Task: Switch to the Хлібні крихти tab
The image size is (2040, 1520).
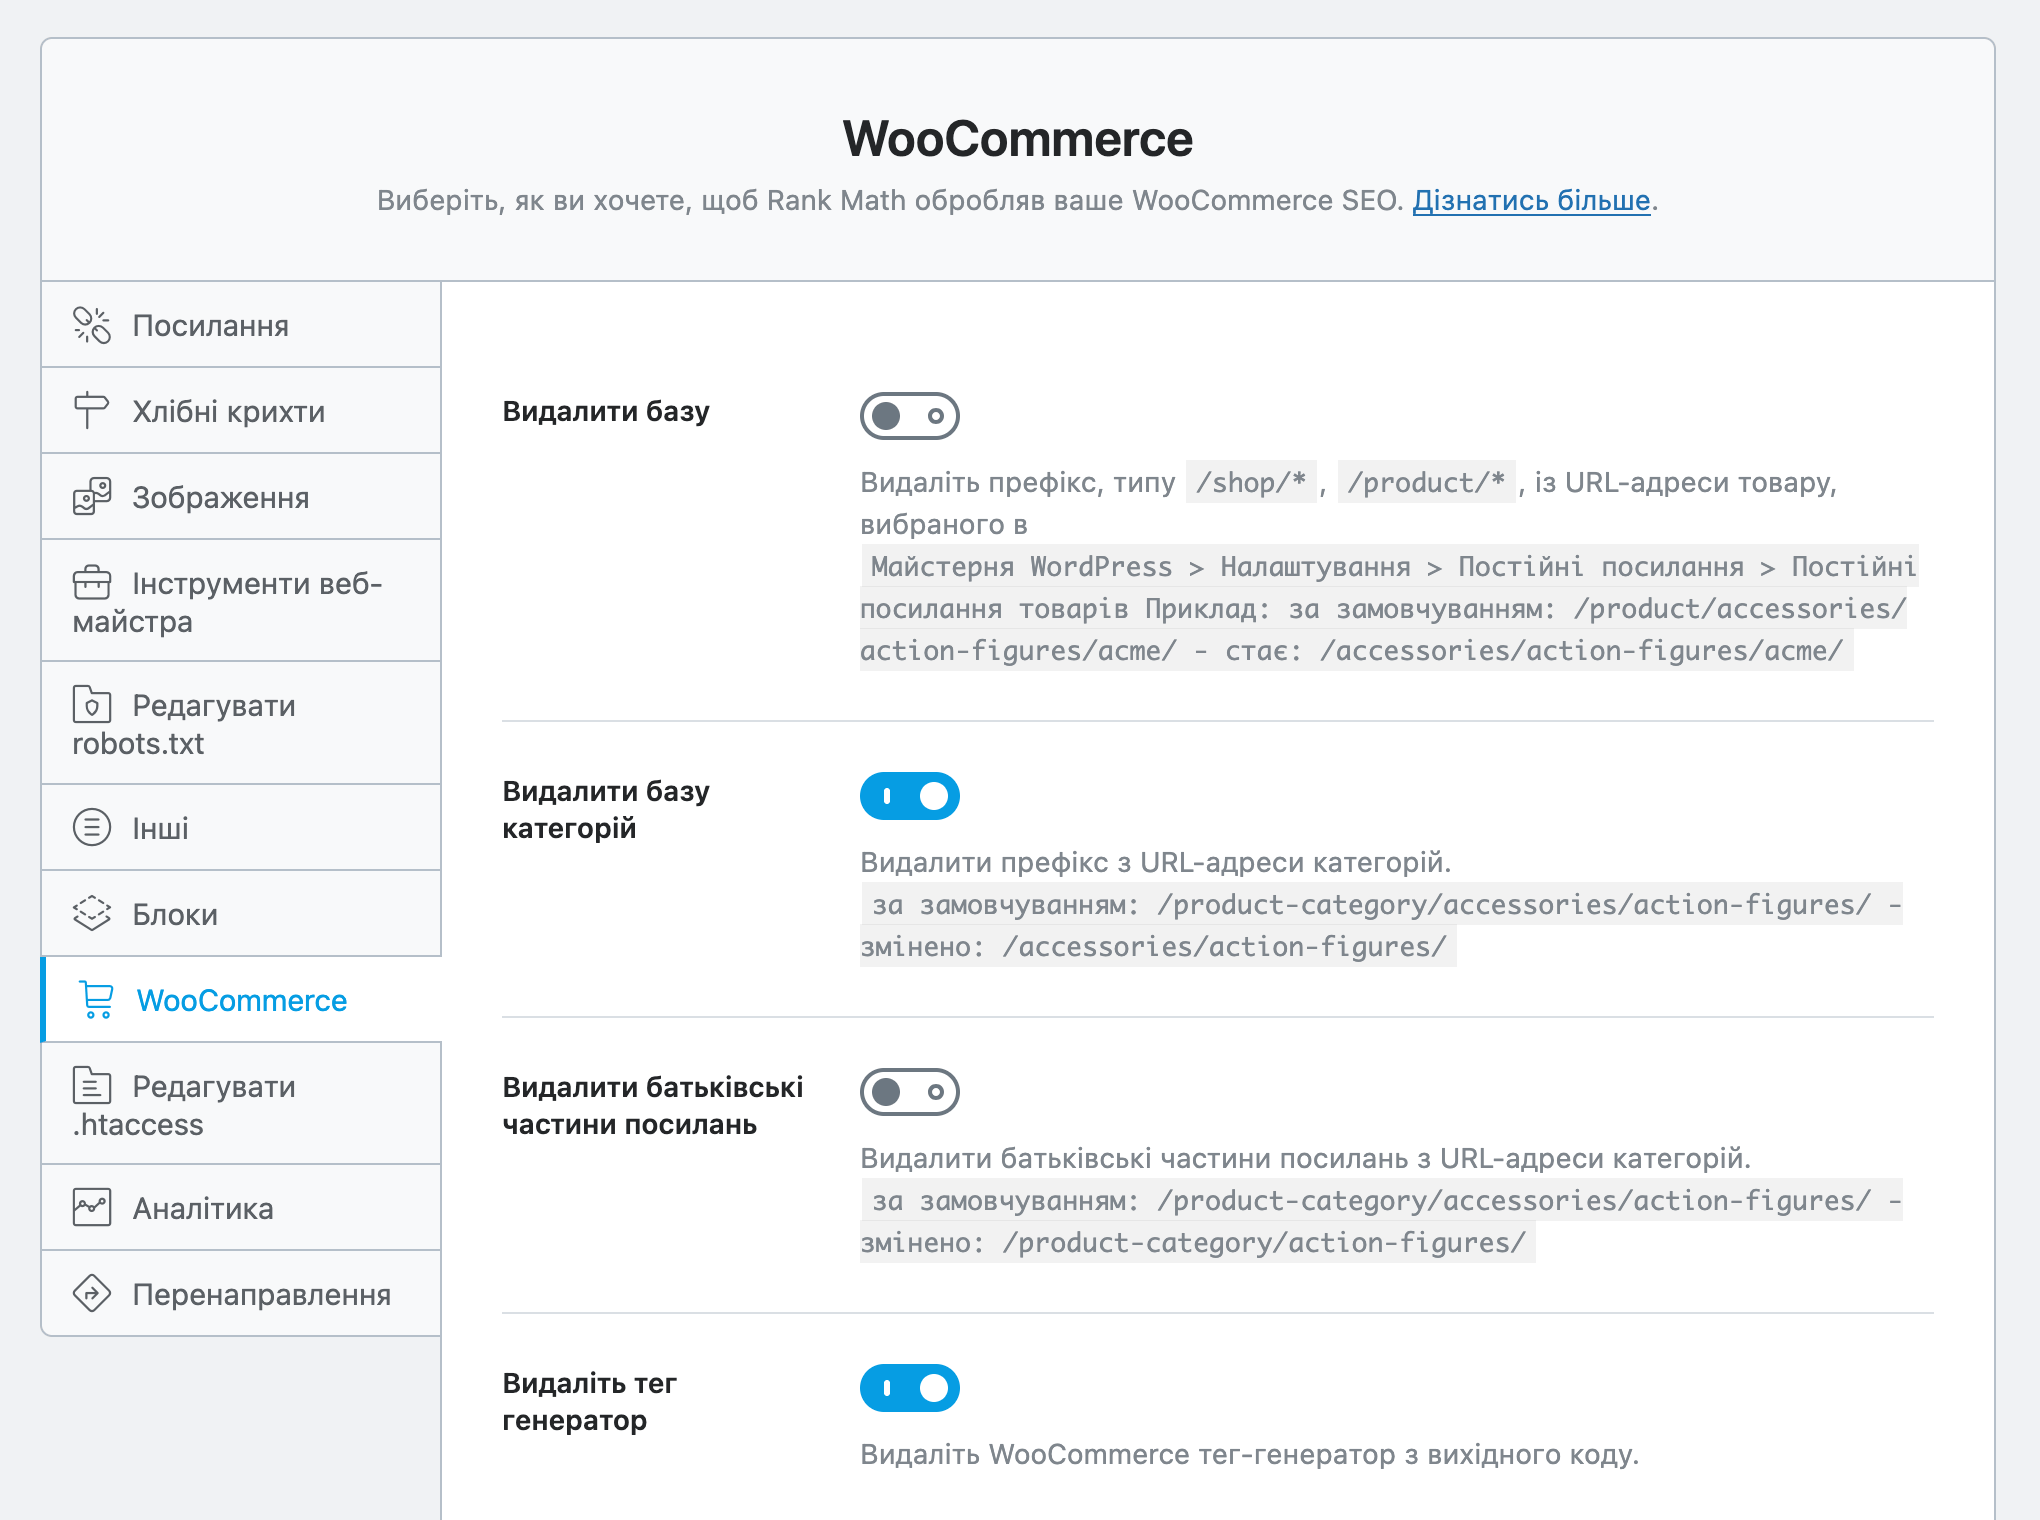Action: click(x=241, y=411)
